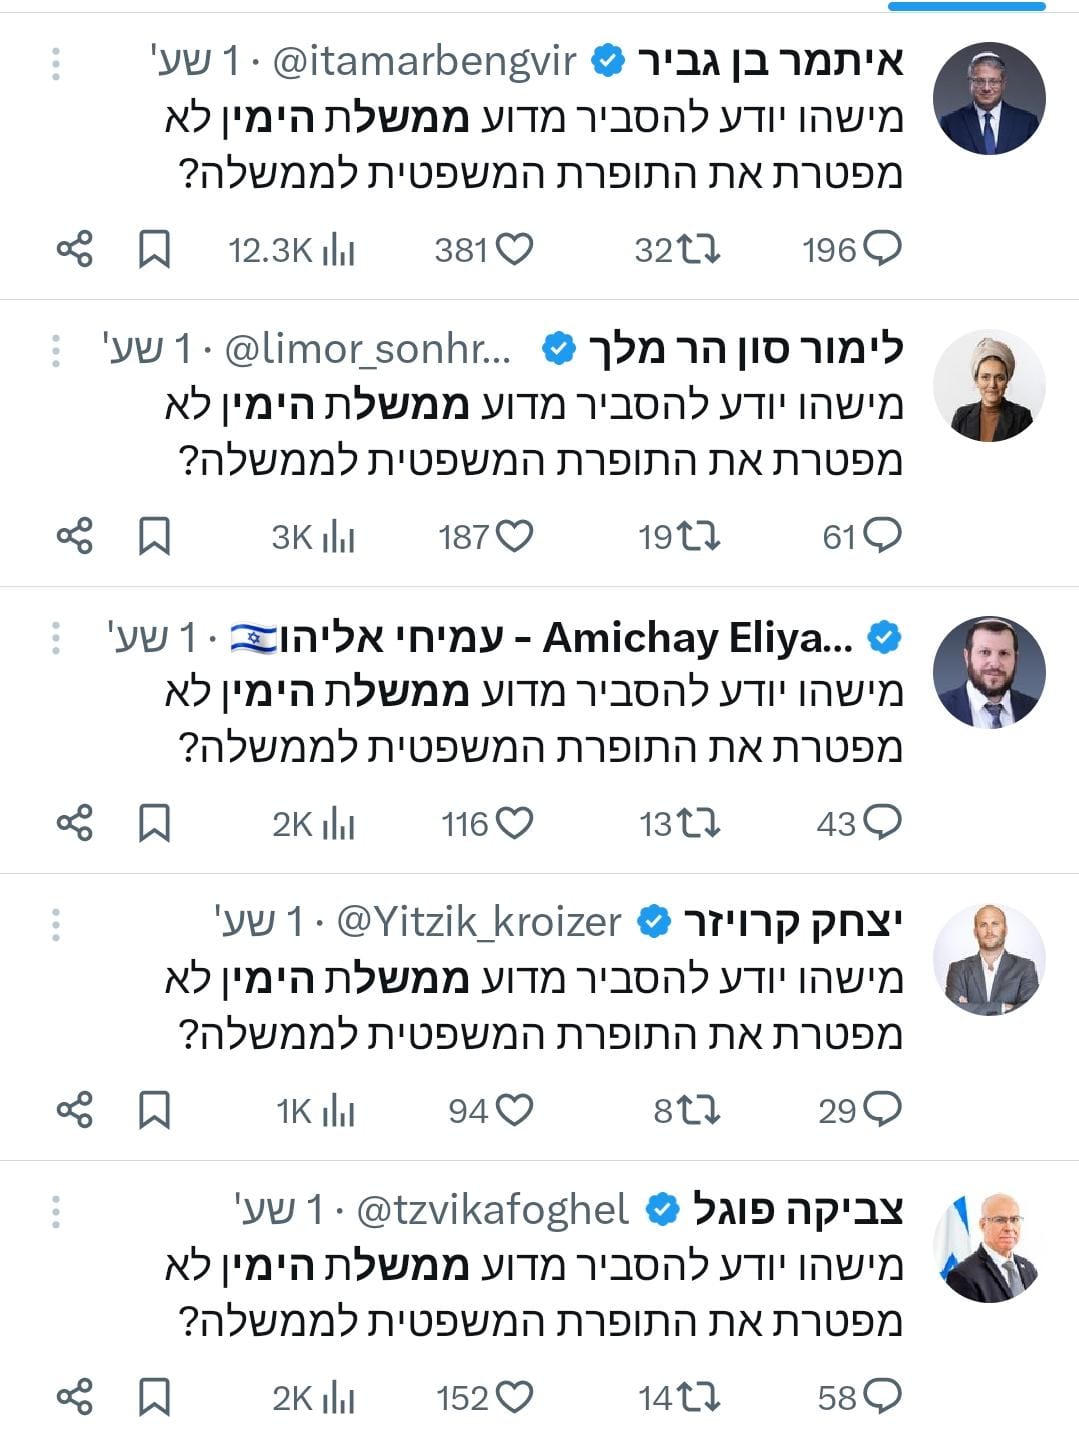Share Itamar Ben Gvir's tweet
The image size is (1079, 1432).
tap(74, 249)
